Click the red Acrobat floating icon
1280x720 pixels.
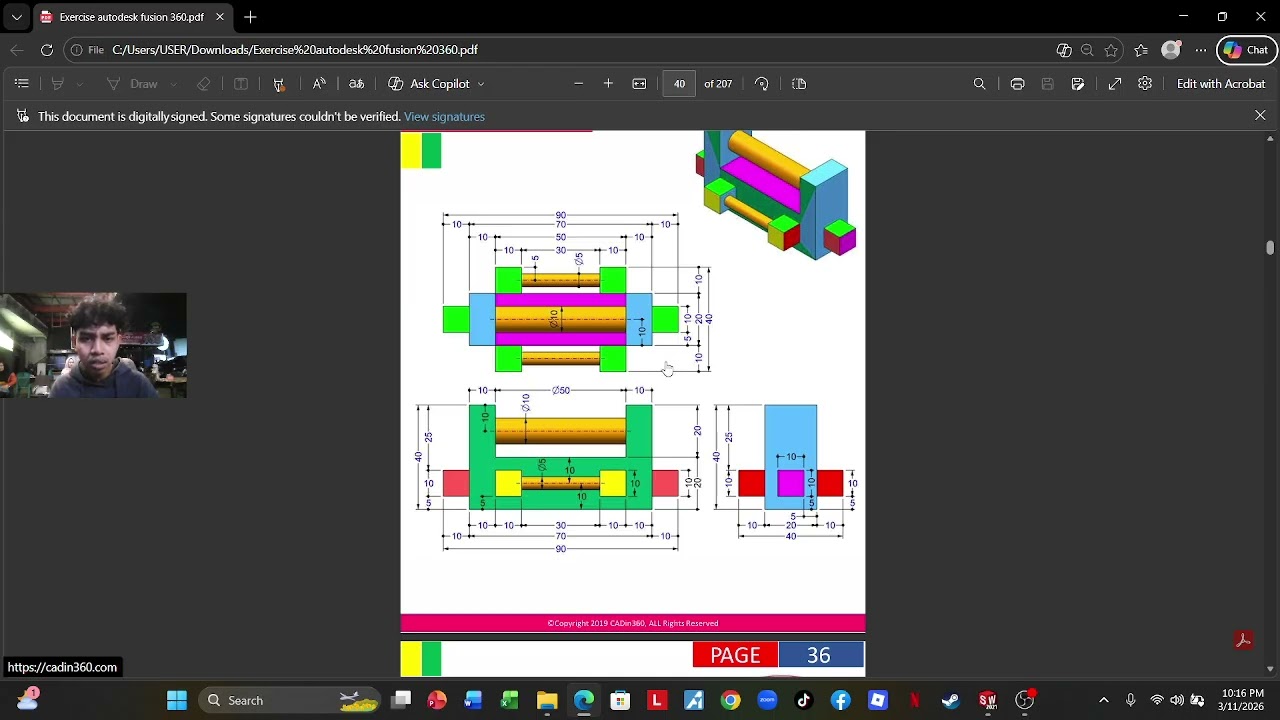(1244, 641)
